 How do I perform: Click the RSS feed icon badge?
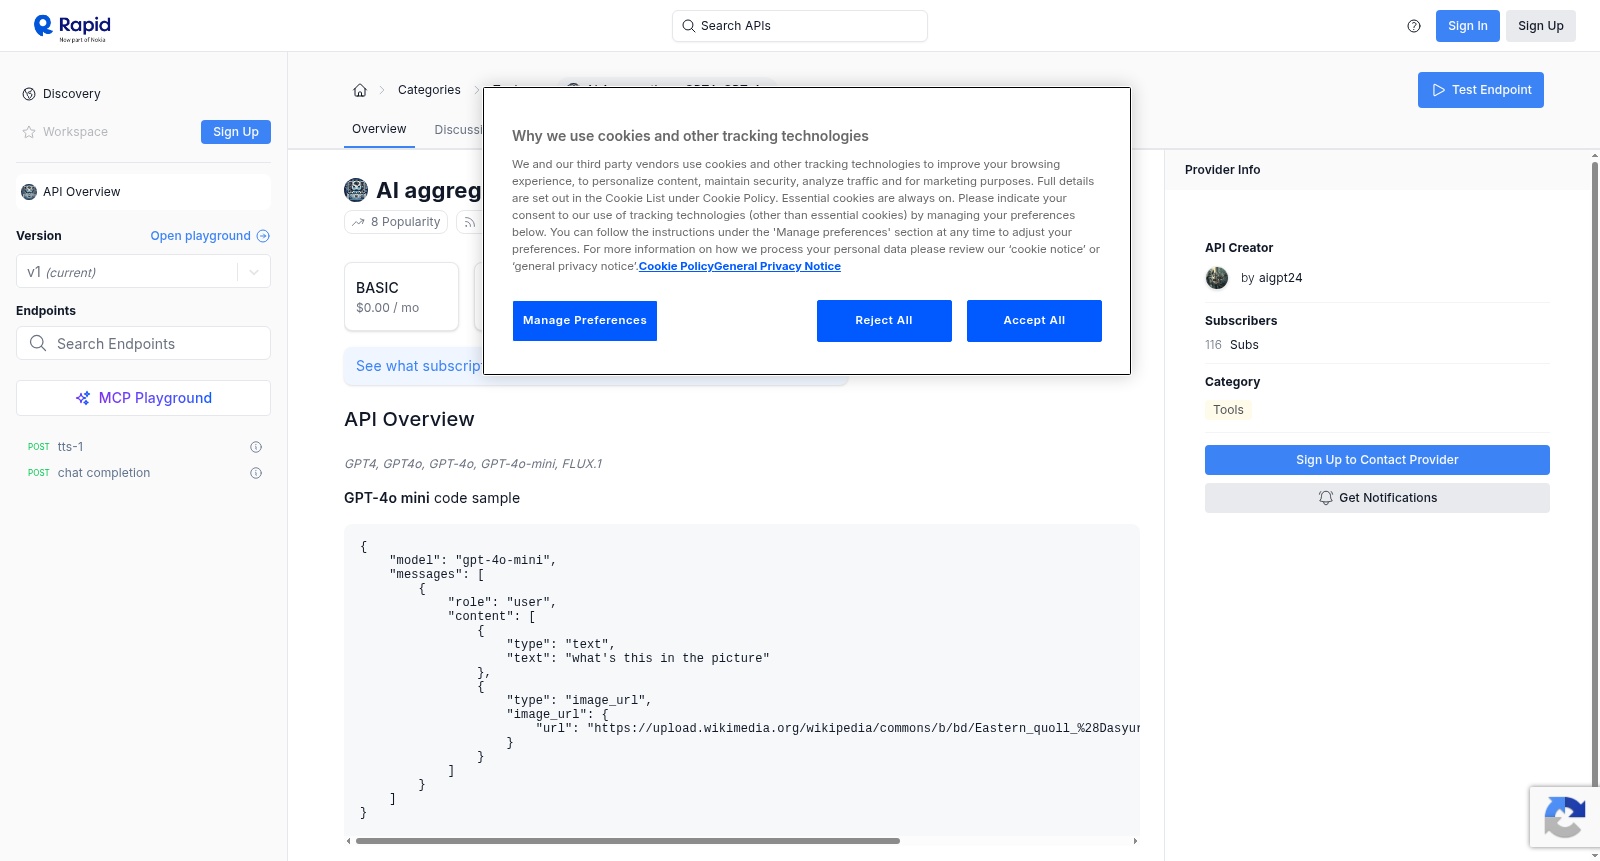469,222
